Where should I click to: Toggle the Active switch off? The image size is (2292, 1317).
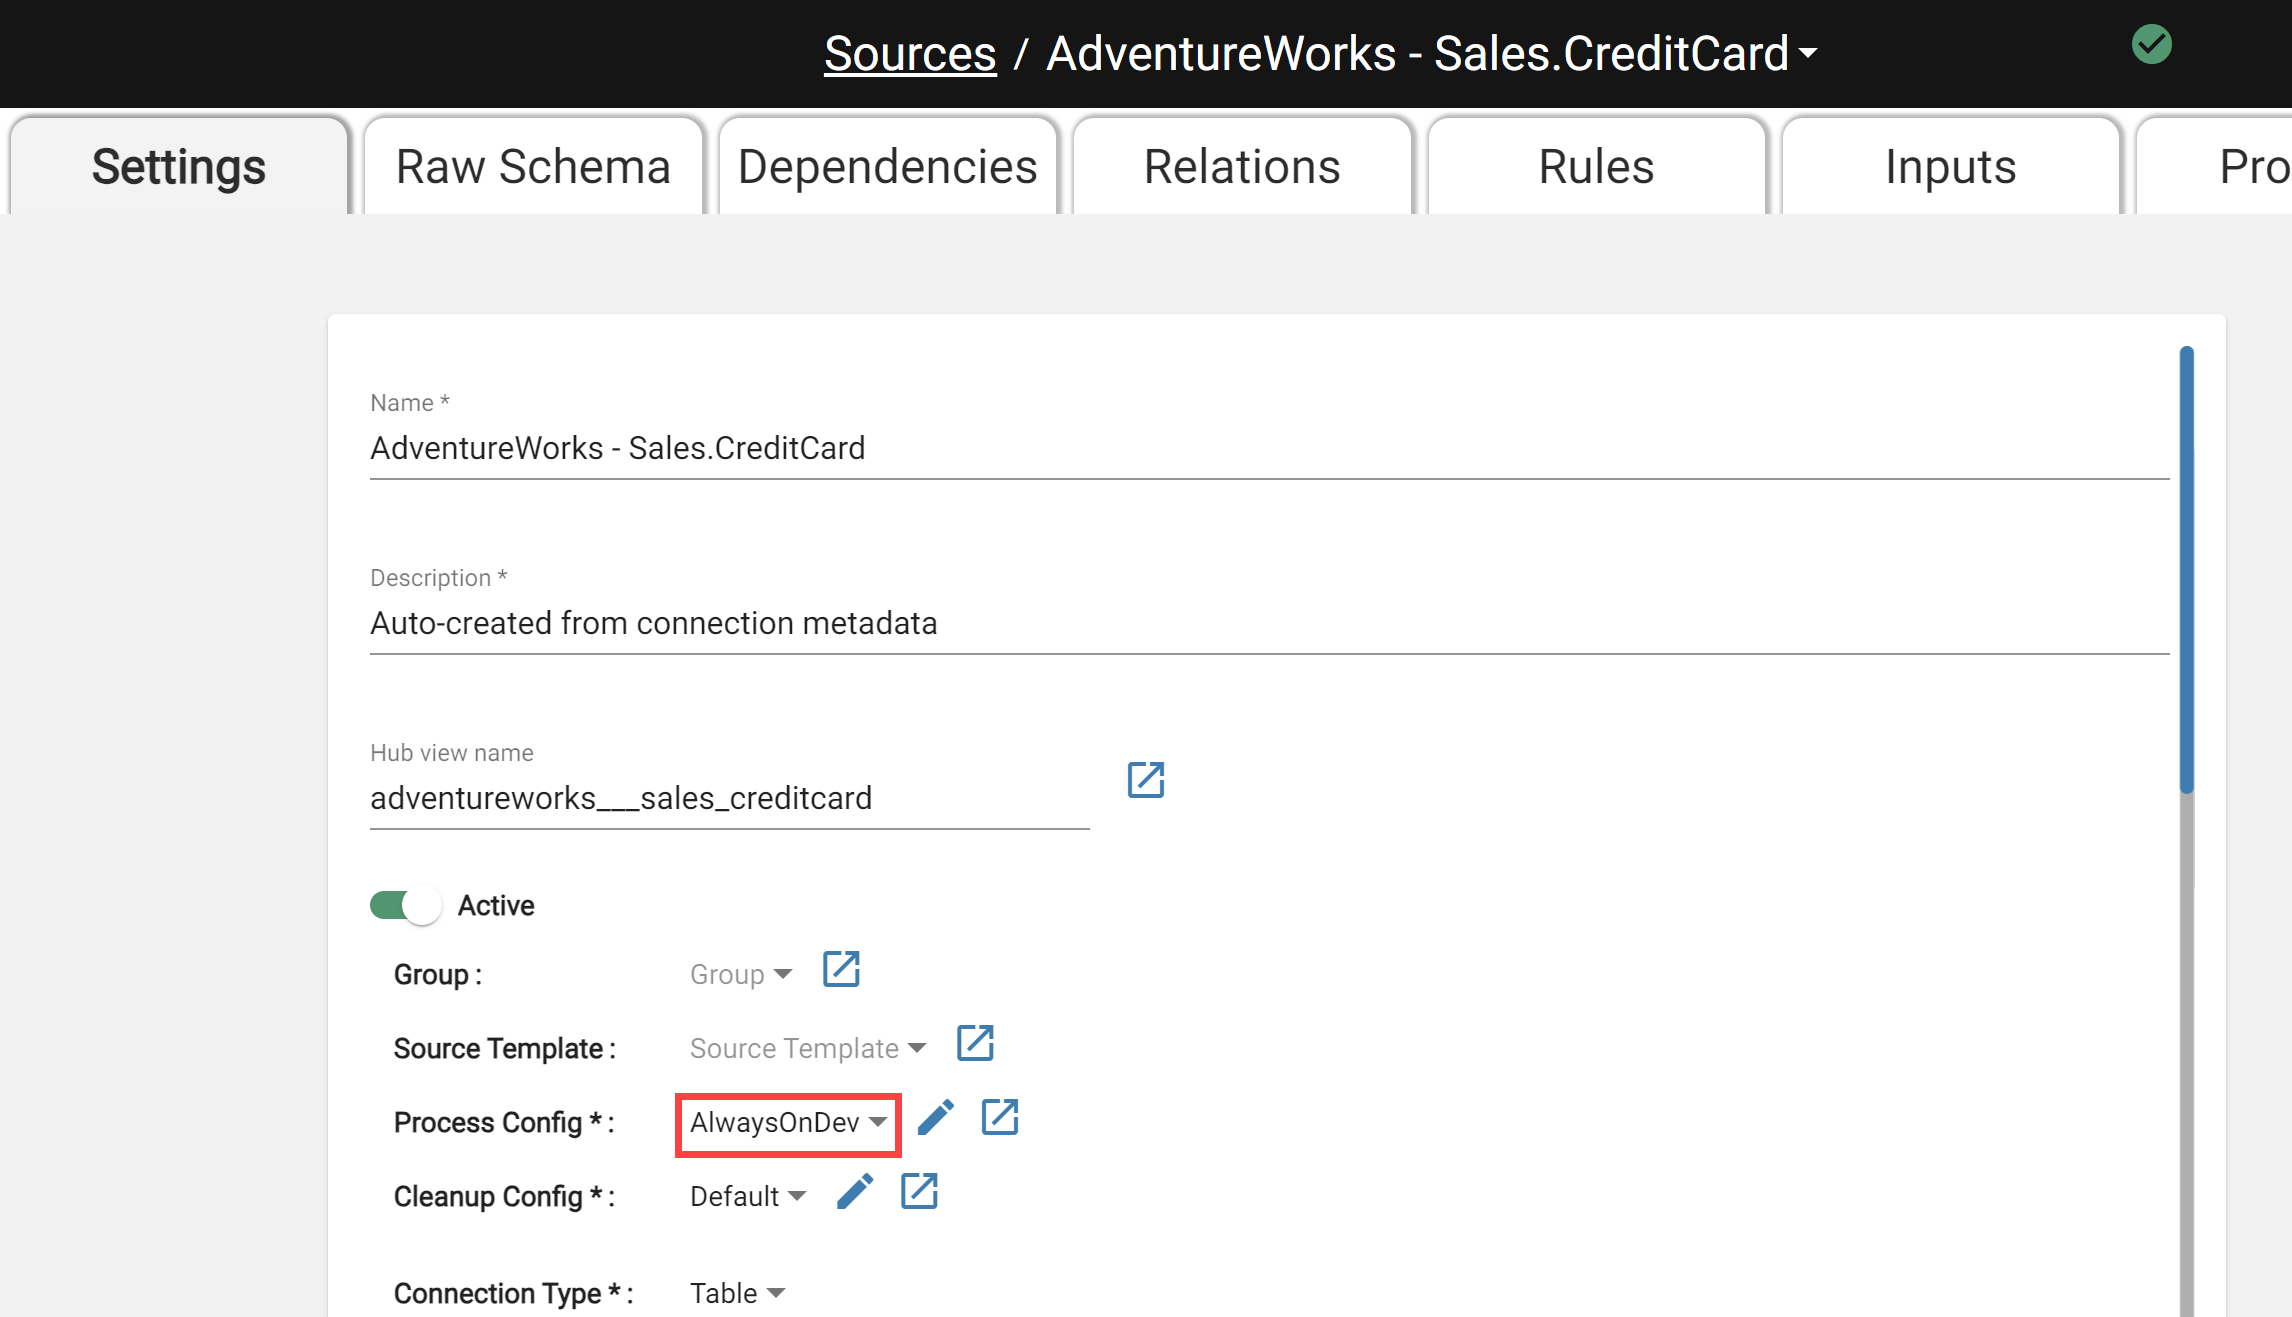tap(405, 905)
